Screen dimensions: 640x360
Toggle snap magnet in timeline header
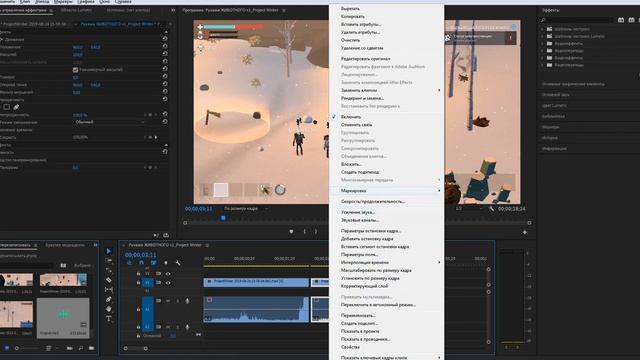pos(141,263)
